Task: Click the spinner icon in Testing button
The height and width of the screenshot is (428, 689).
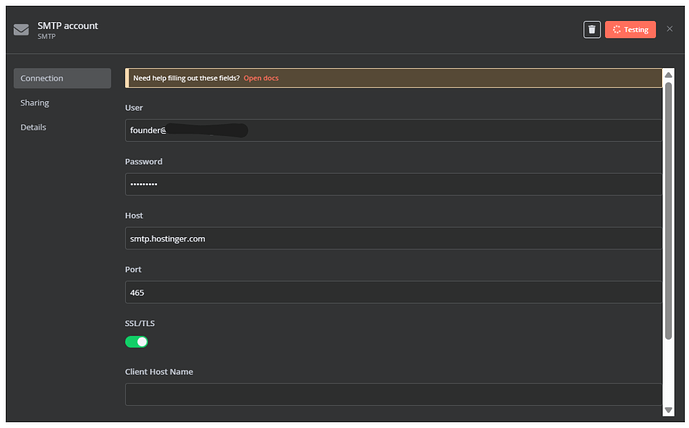Action: coord(616,29)
